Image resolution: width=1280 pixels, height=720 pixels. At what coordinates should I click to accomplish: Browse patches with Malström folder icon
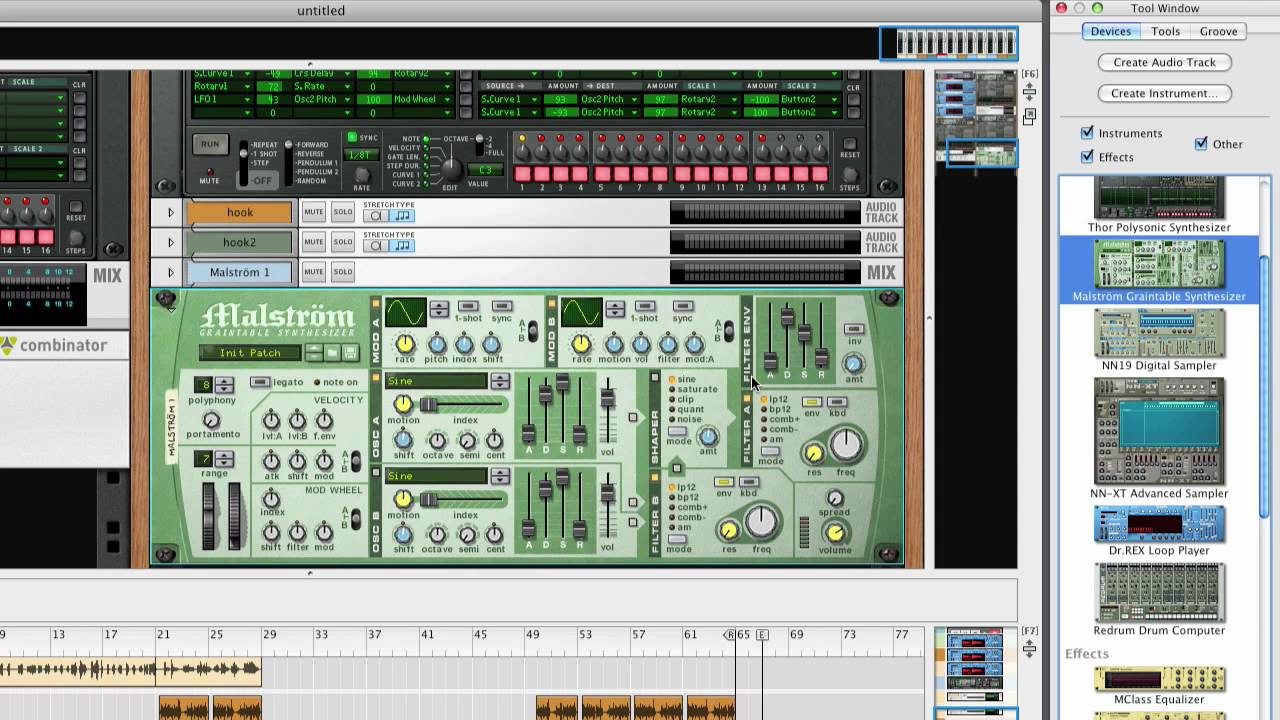pos(332,353)
